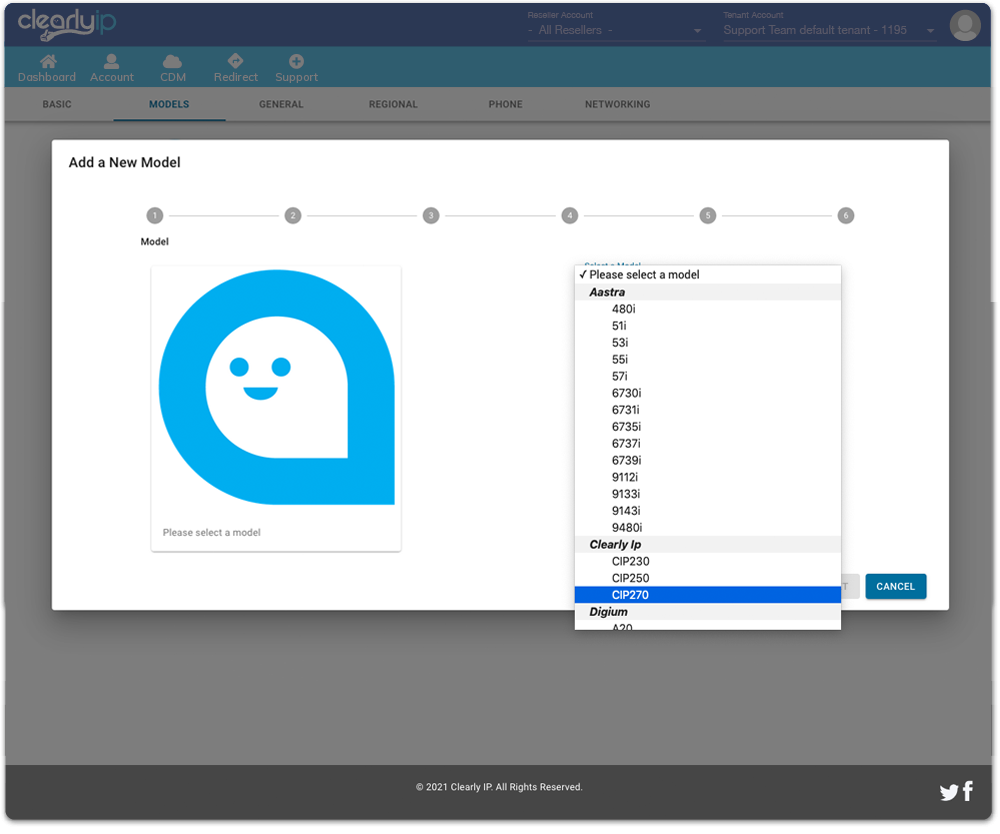Screen dimensions: 1000x834
Task: Click the Facebook icon in footer
Action: tap(968, 792)
